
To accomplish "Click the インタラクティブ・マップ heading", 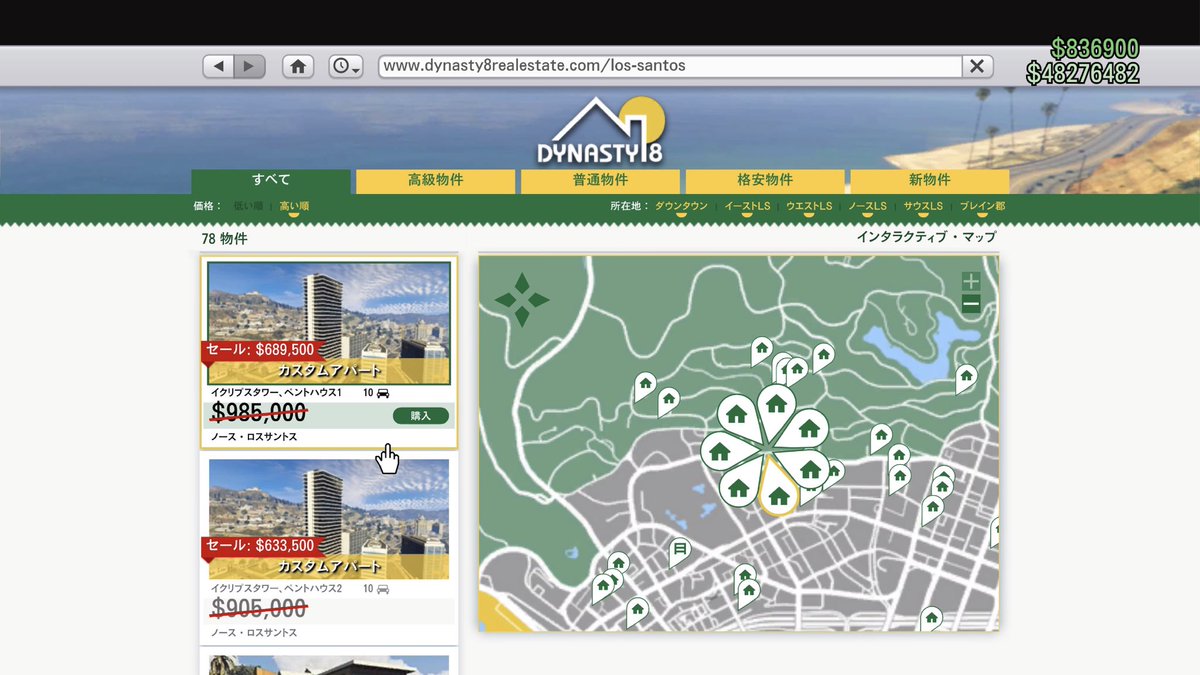I will pyautogui.click(x=926, y=237).
